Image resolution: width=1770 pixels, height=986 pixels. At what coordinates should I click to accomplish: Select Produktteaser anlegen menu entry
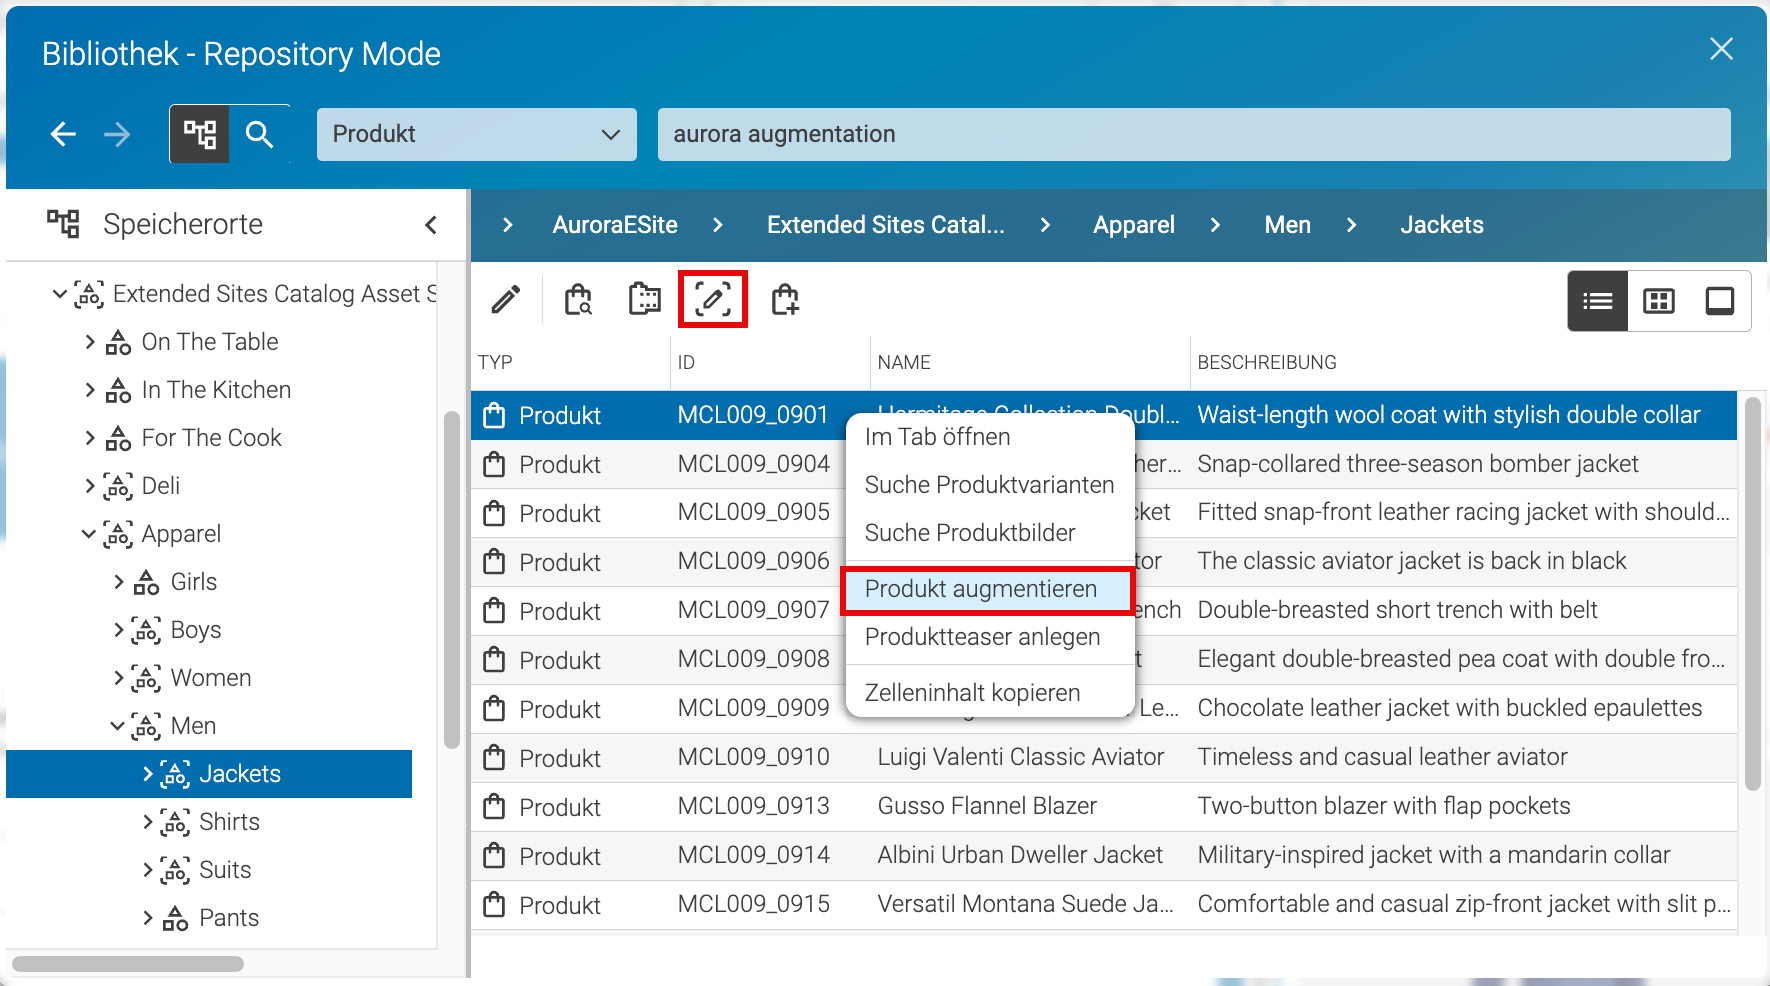(x=982, y=637)
